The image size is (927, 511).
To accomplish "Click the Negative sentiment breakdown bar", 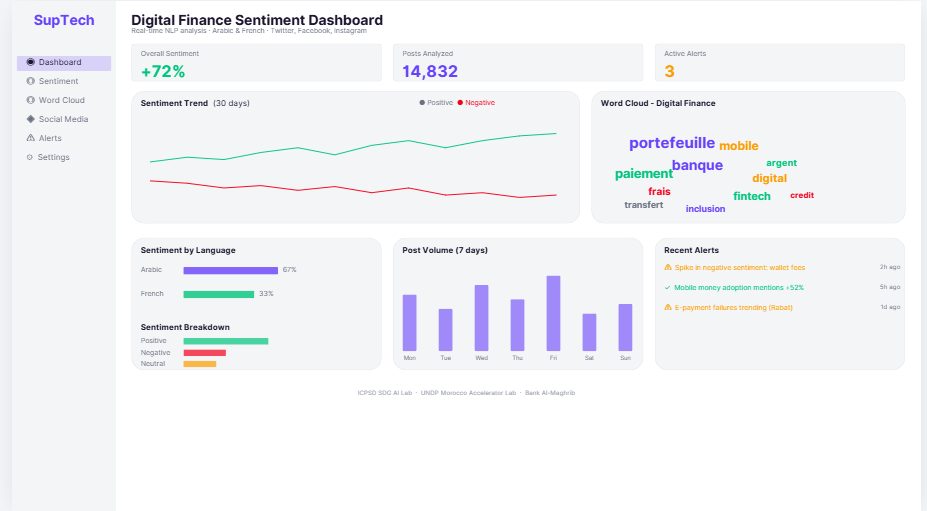I will 205,353.
